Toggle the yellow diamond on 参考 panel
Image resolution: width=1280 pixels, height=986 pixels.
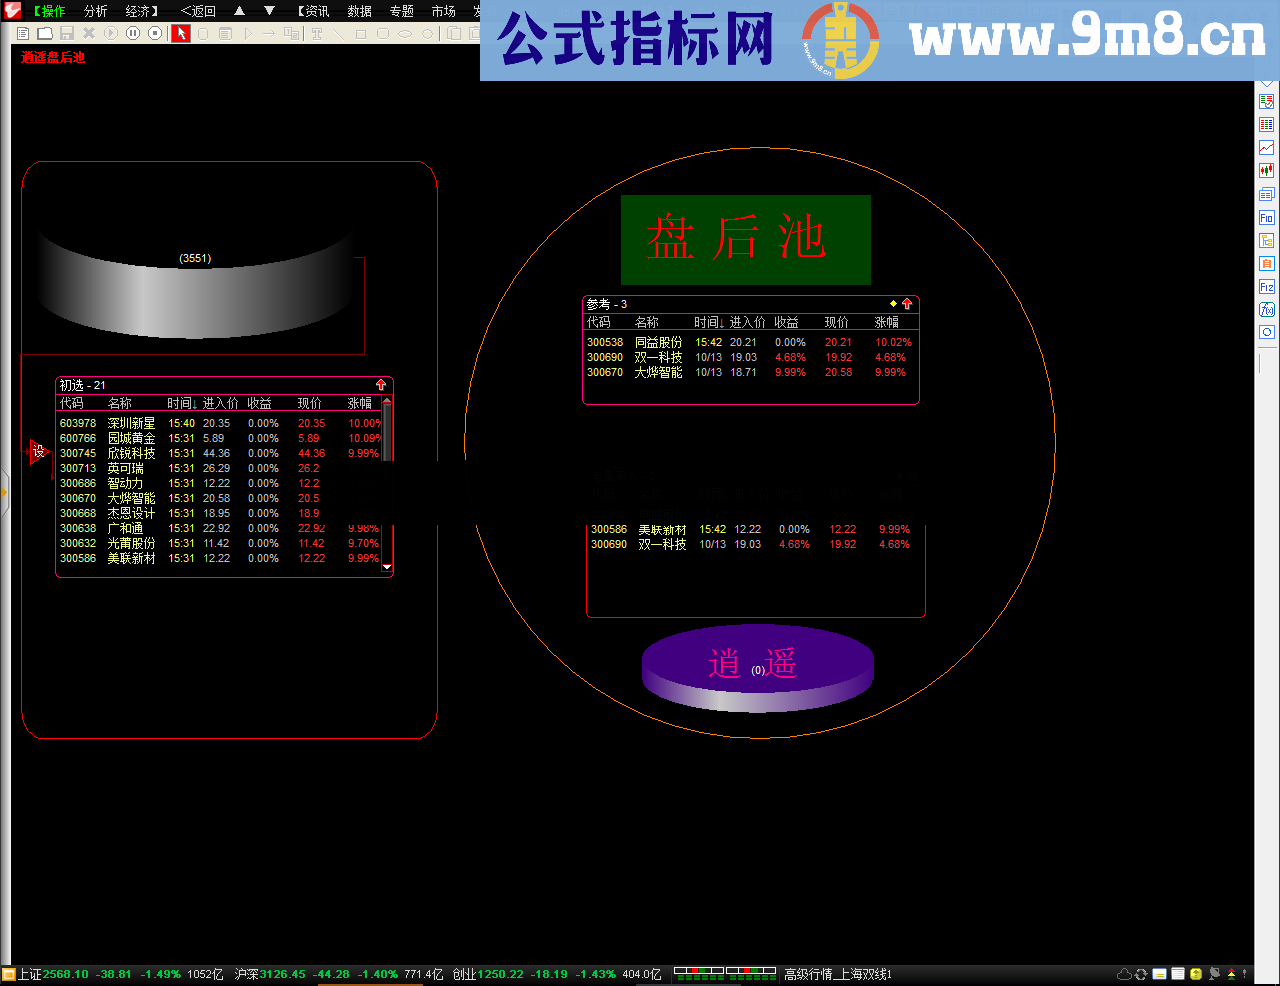pyautogui.click(x=893, y=304)
